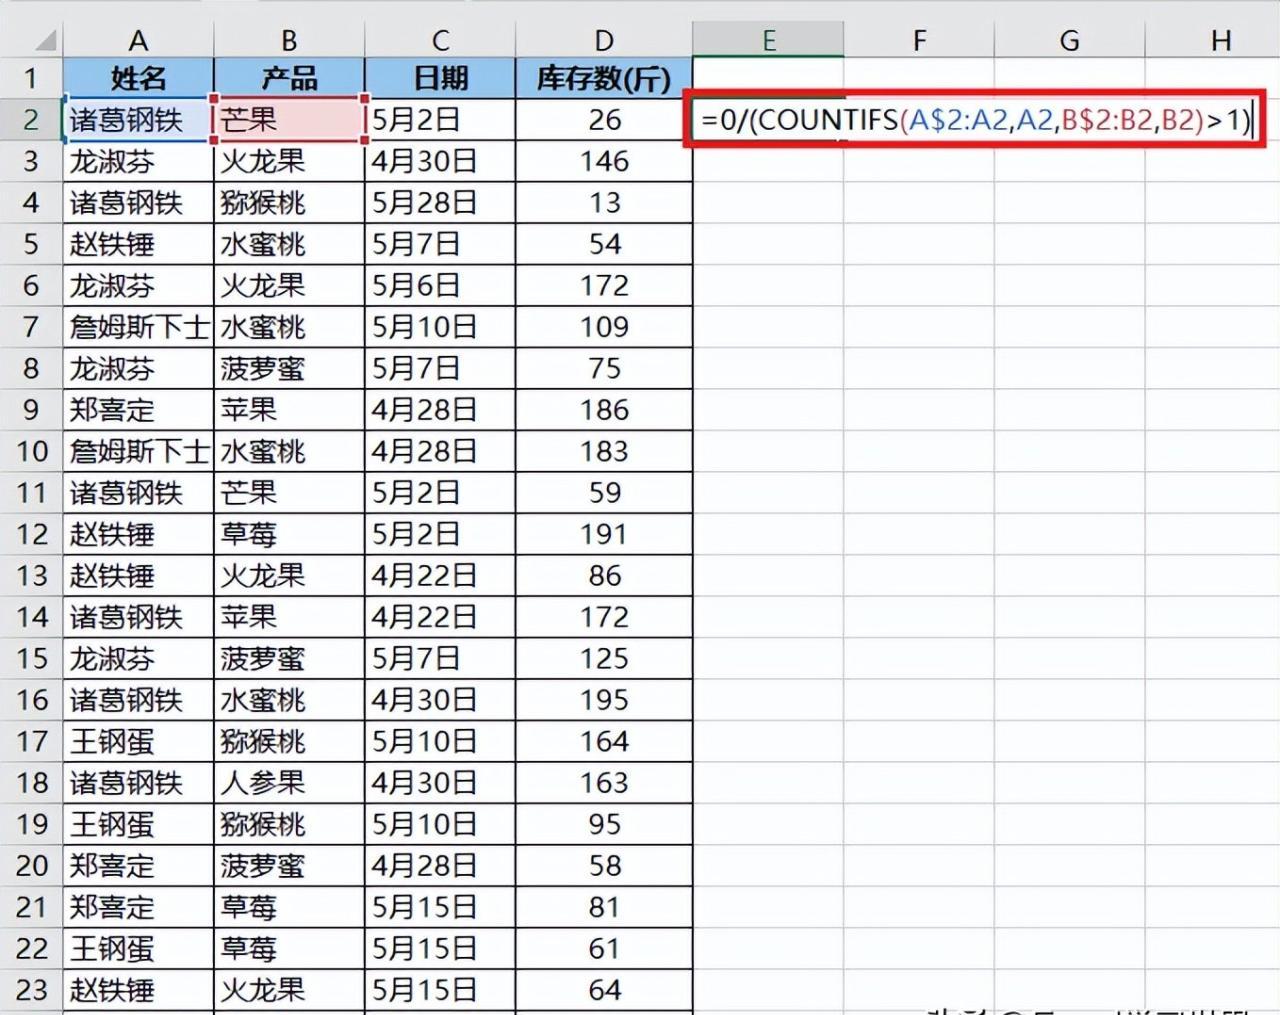
Task: Click cell D7 with value 109
Action: (x=604, y=327)
